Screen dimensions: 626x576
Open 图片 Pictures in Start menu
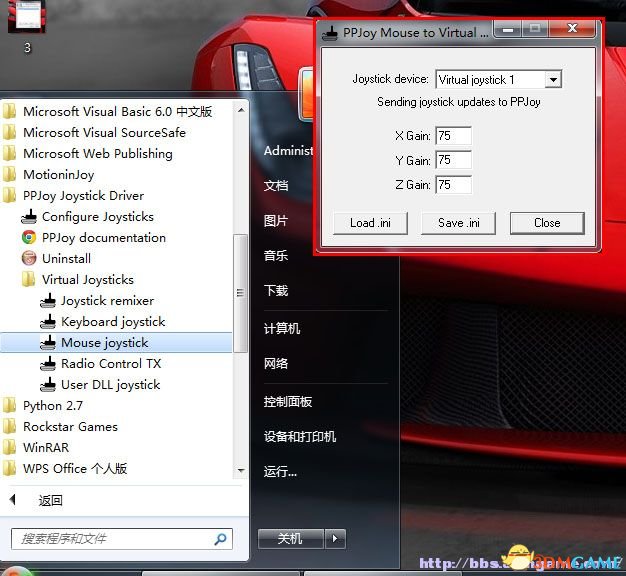(x=276, y=220)
